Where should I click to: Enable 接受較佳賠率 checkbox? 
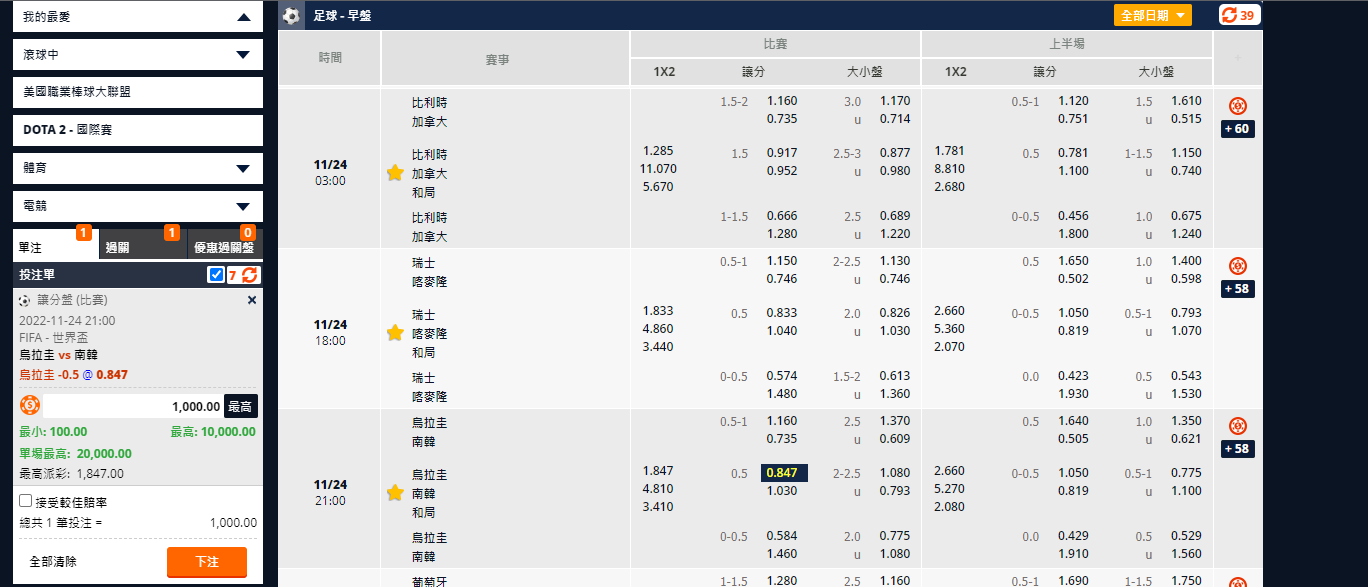(x=26, y=501)
